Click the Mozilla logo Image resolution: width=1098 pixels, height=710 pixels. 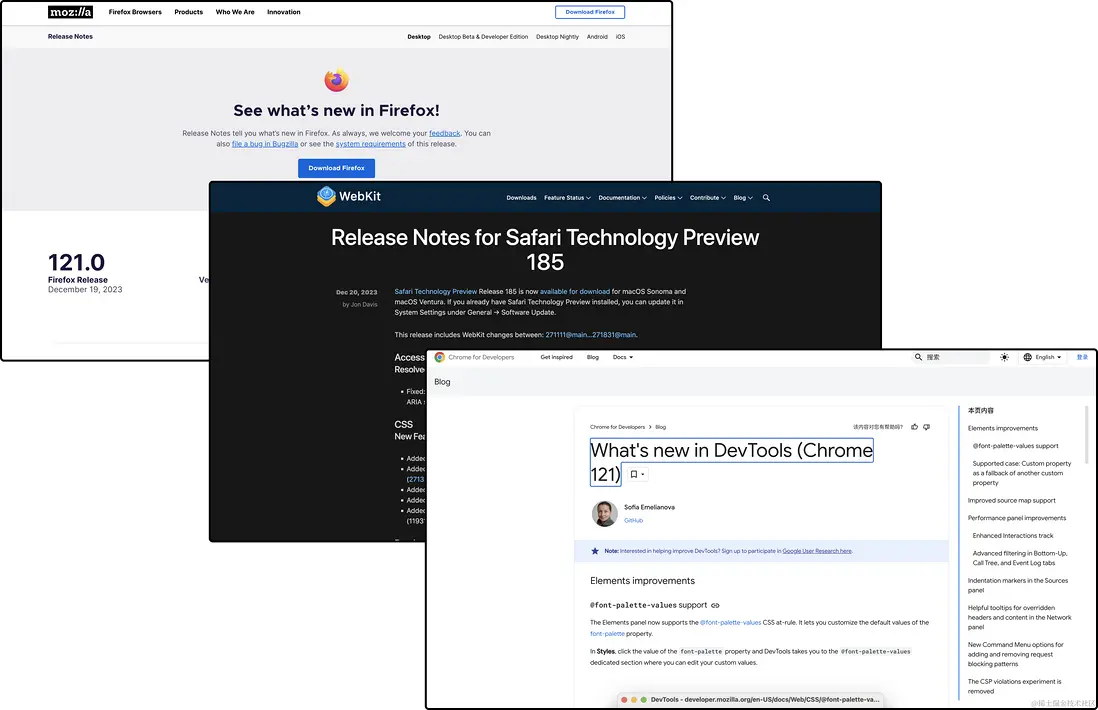point(70,12)
